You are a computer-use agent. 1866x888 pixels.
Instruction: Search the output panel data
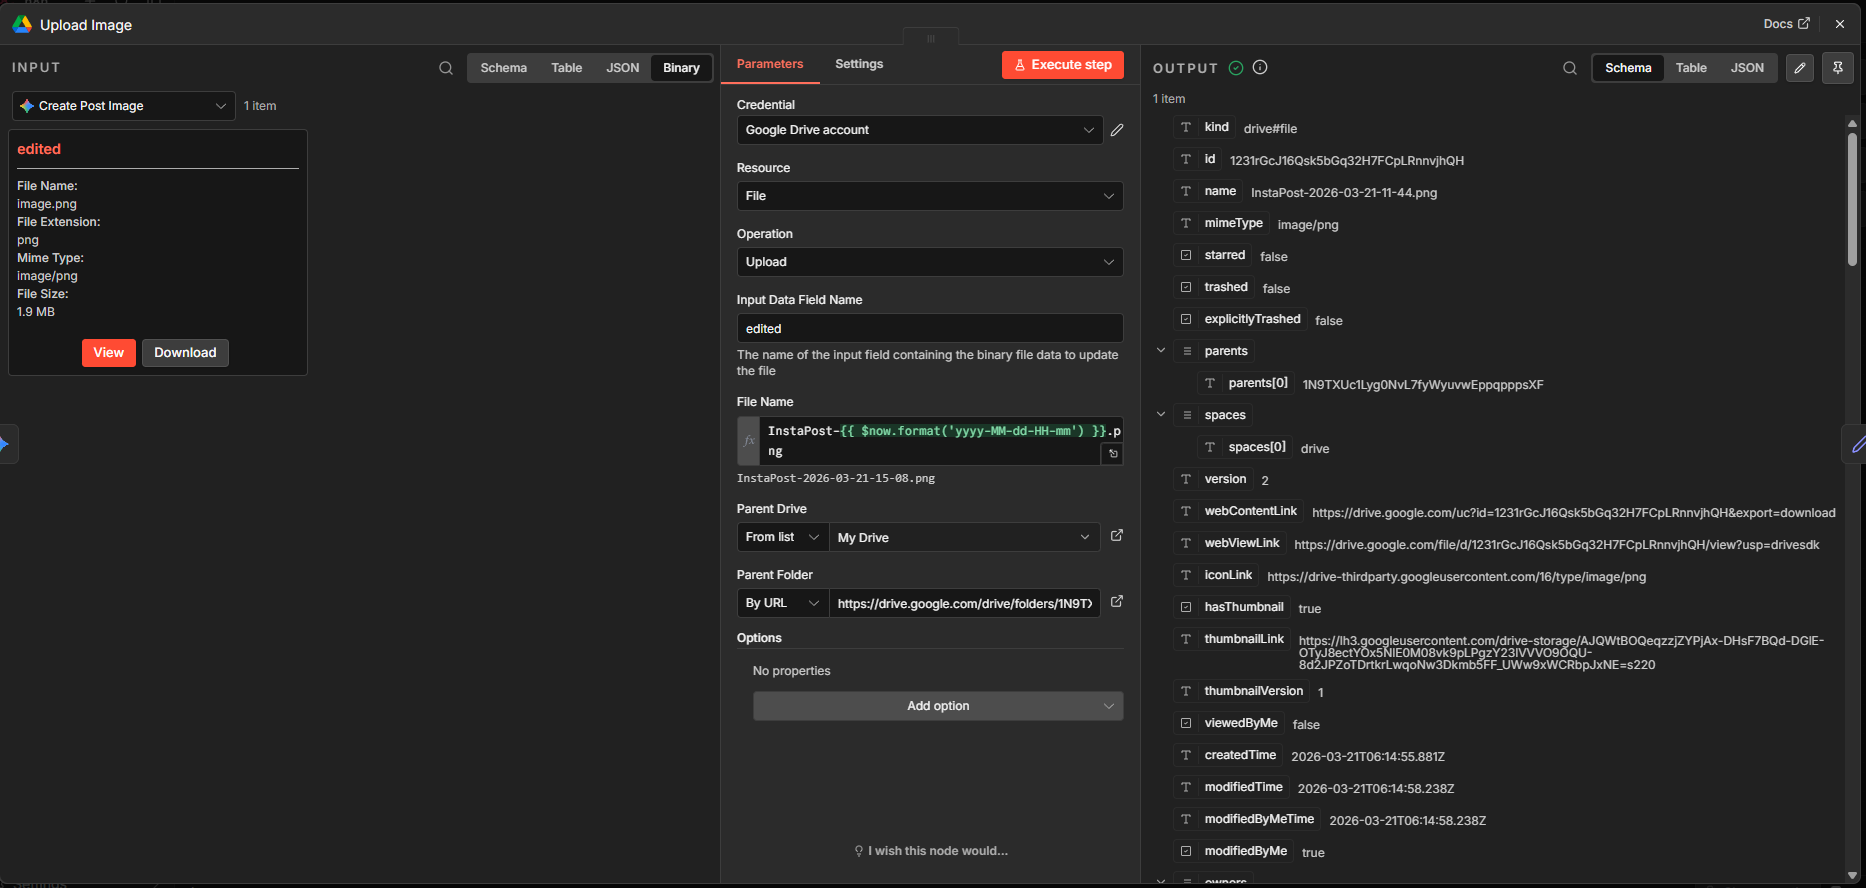(x=1570, y=68)
